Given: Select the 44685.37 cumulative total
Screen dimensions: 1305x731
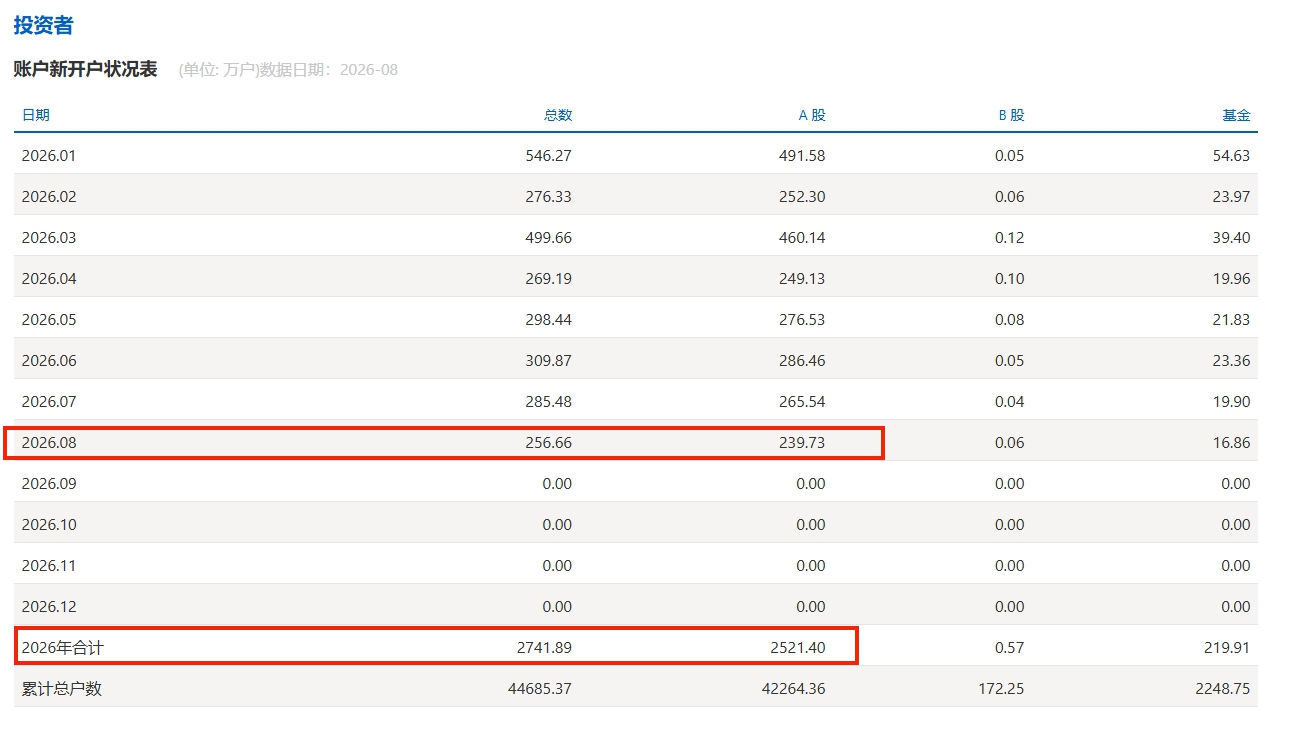Looking at the screenshot, I should [540, 689].
